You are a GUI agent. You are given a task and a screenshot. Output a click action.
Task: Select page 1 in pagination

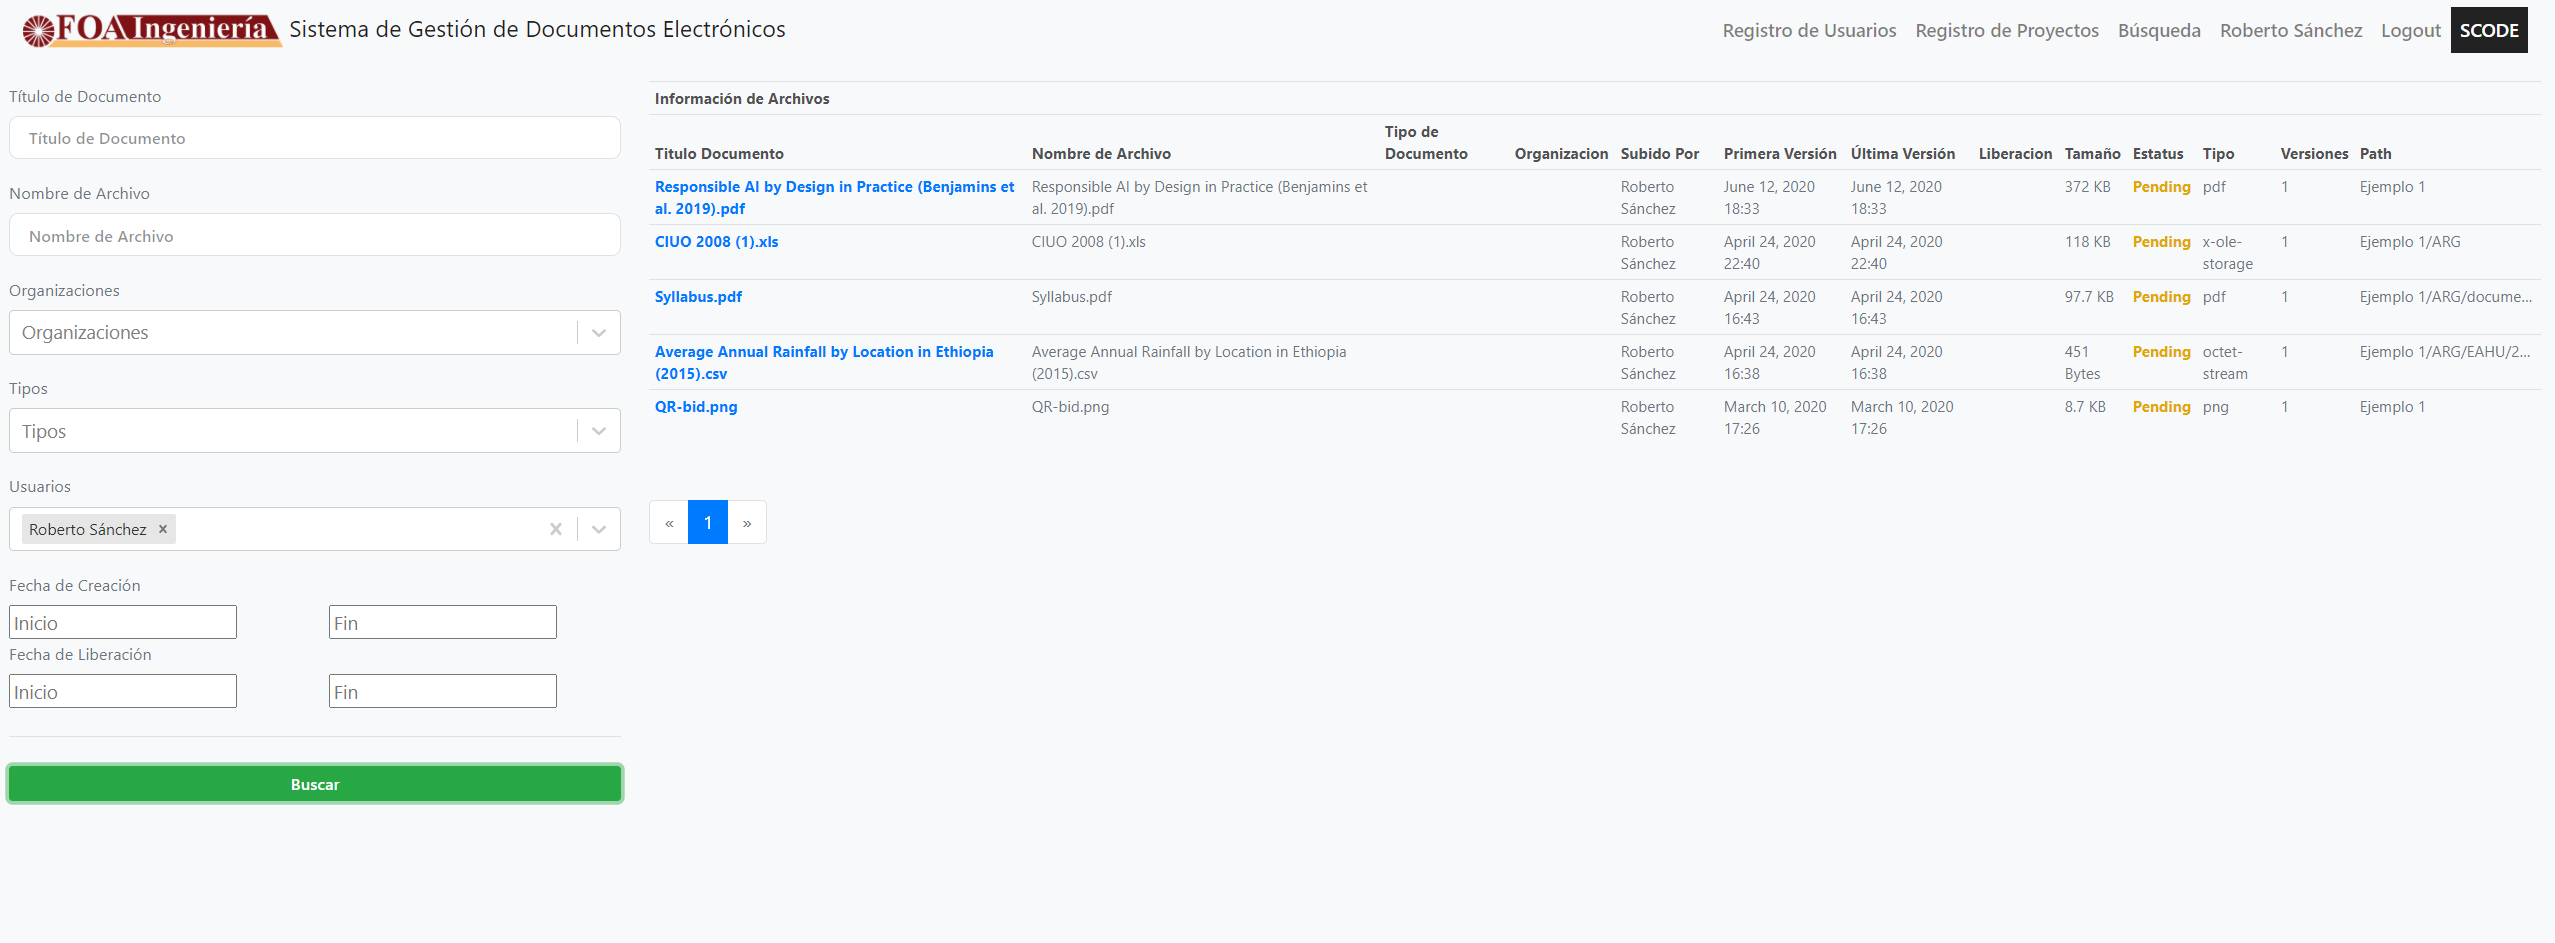(708, 523)
